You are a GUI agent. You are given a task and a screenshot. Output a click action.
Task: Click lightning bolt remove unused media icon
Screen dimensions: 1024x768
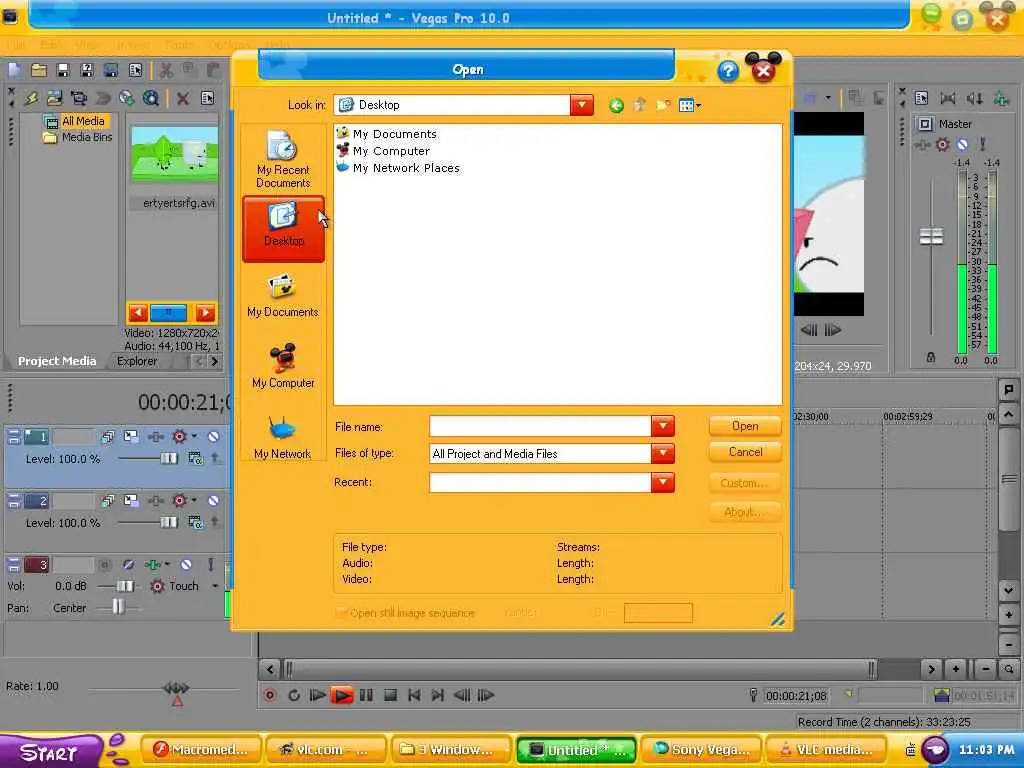pyautogui.click(x=31, y=98)
